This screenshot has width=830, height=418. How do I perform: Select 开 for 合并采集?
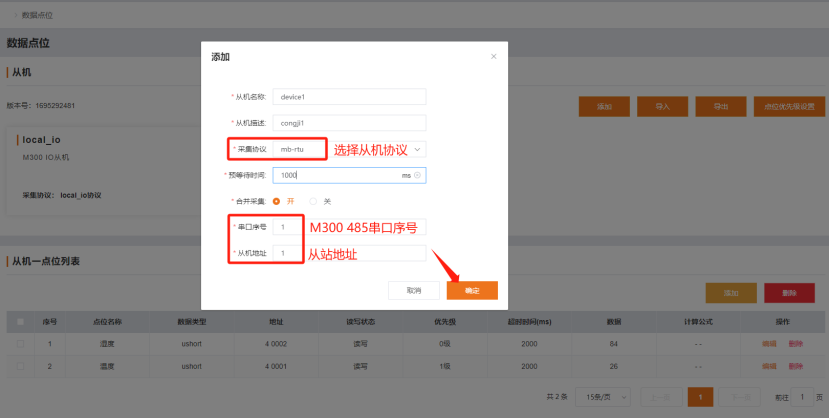pos(277,201)
